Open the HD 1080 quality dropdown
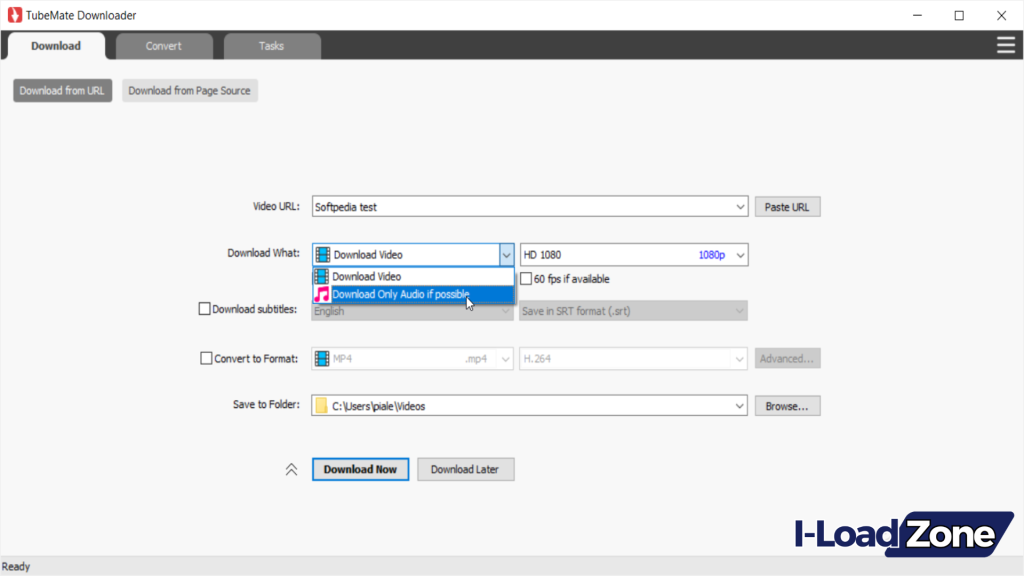Screen dimensions: 1024x576 coord(739,254)
